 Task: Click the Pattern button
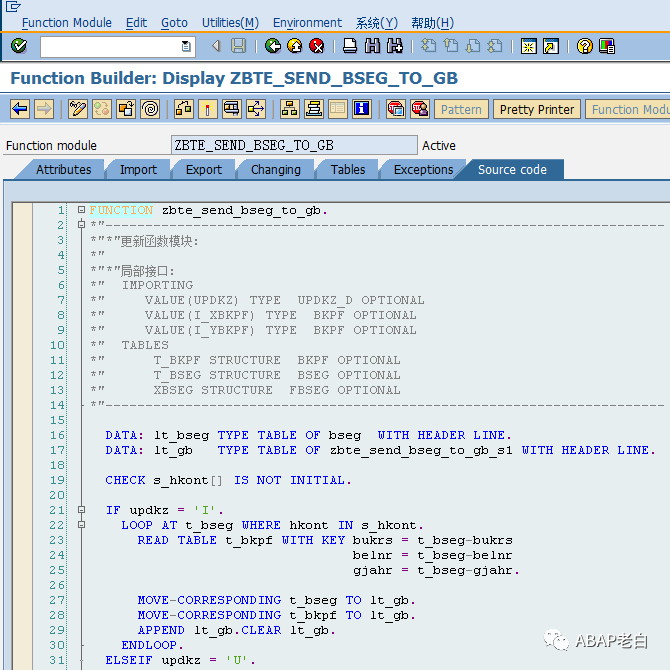tap(461, 109)
